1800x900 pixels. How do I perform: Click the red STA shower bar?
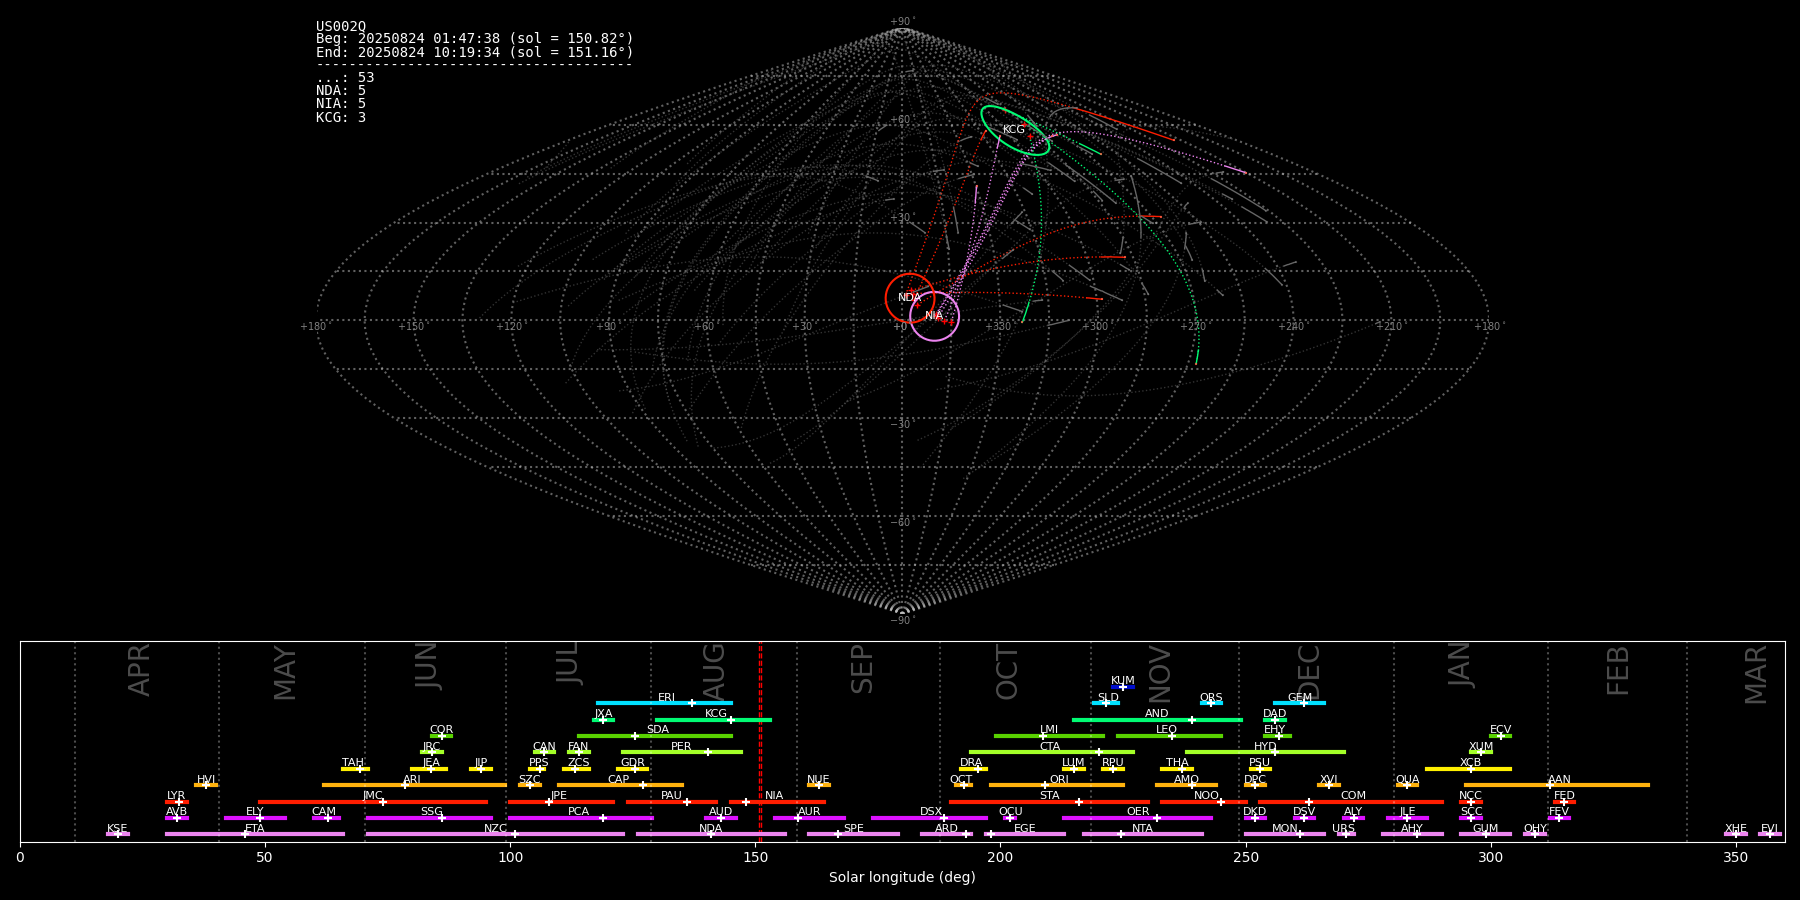[1049, 802]
